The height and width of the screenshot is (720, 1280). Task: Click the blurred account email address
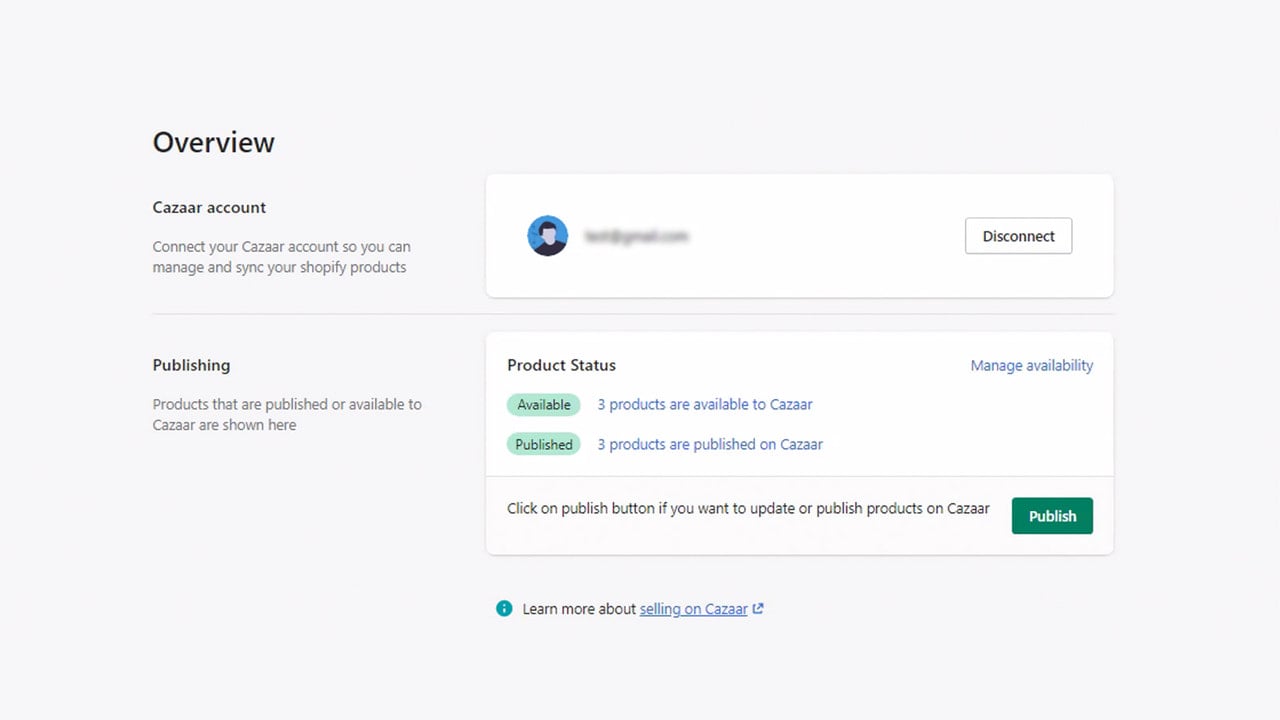coord(637,236)
